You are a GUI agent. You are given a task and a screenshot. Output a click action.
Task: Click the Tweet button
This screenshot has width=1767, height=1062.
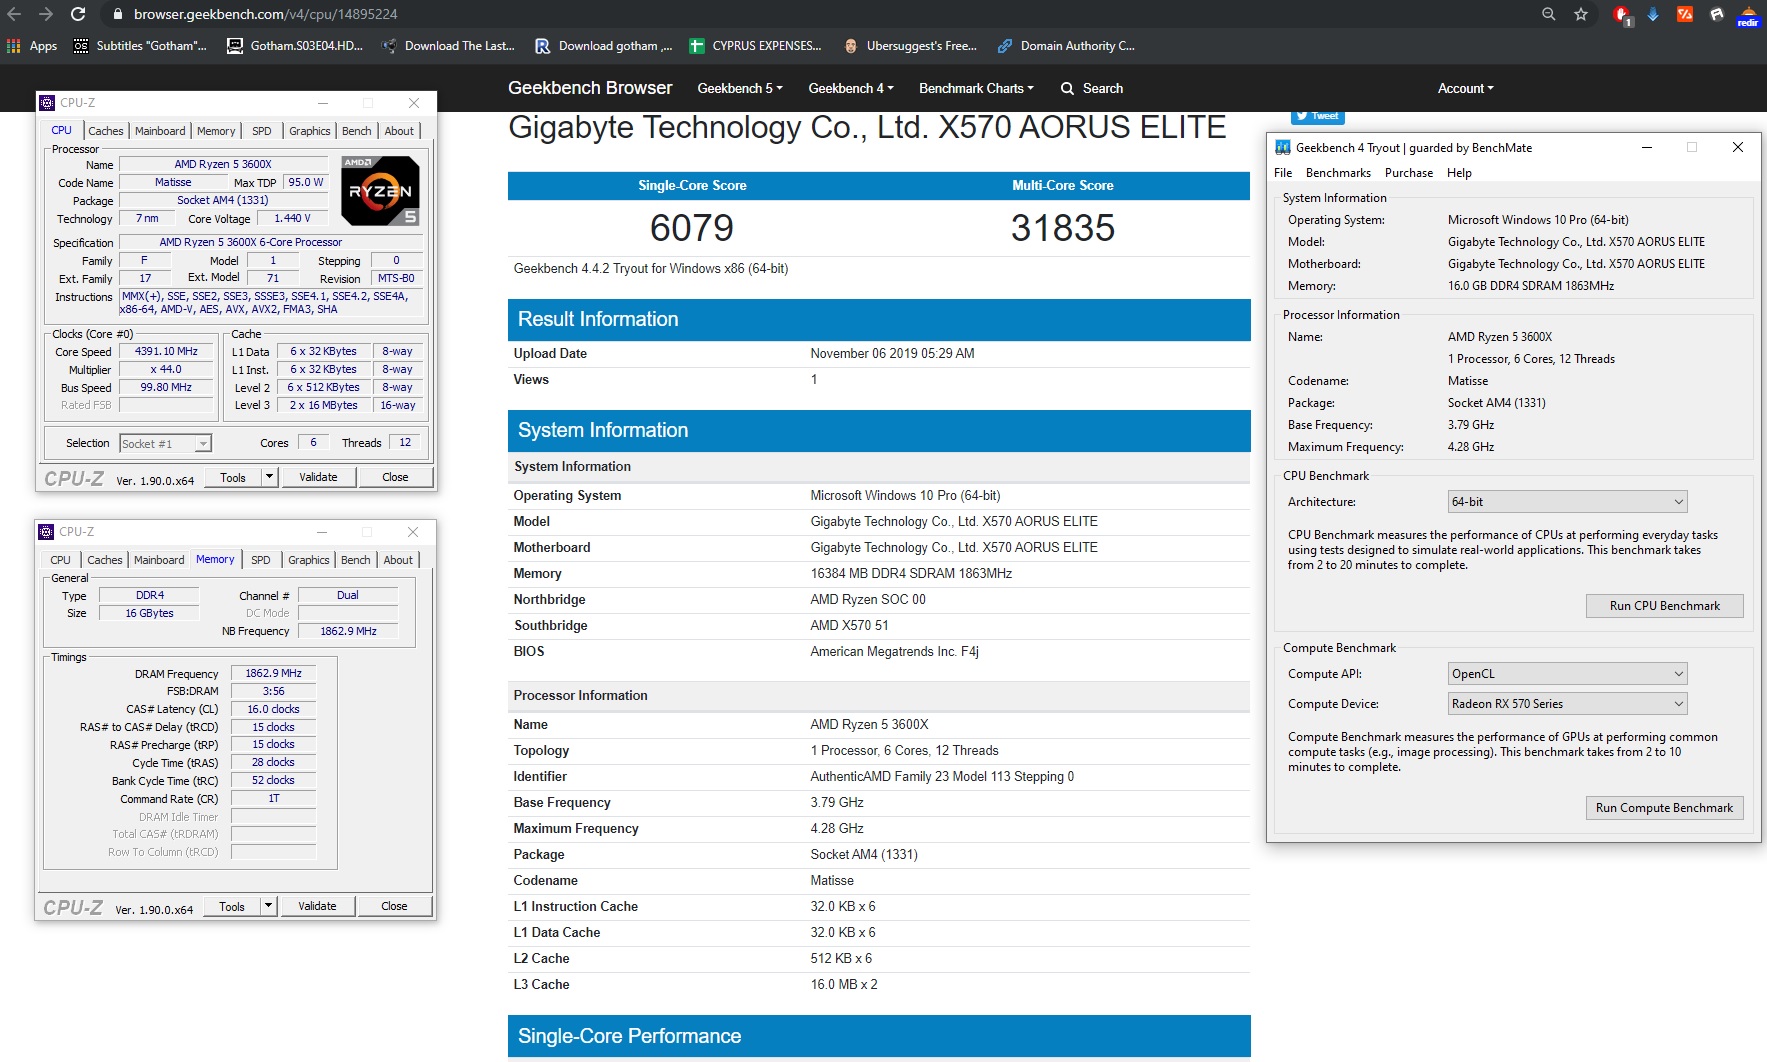[1317, 116]
